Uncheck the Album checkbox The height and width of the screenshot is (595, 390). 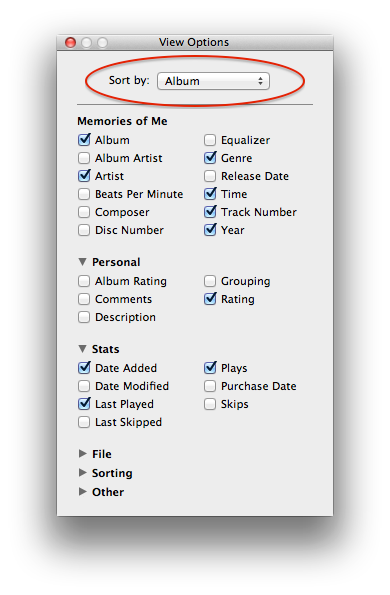coord(84,140)
